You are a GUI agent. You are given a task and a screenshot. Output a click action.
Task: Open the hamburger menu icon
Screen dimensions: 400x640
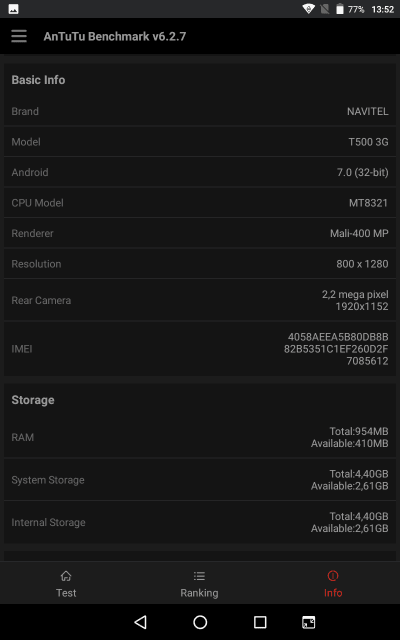(19, 36)
